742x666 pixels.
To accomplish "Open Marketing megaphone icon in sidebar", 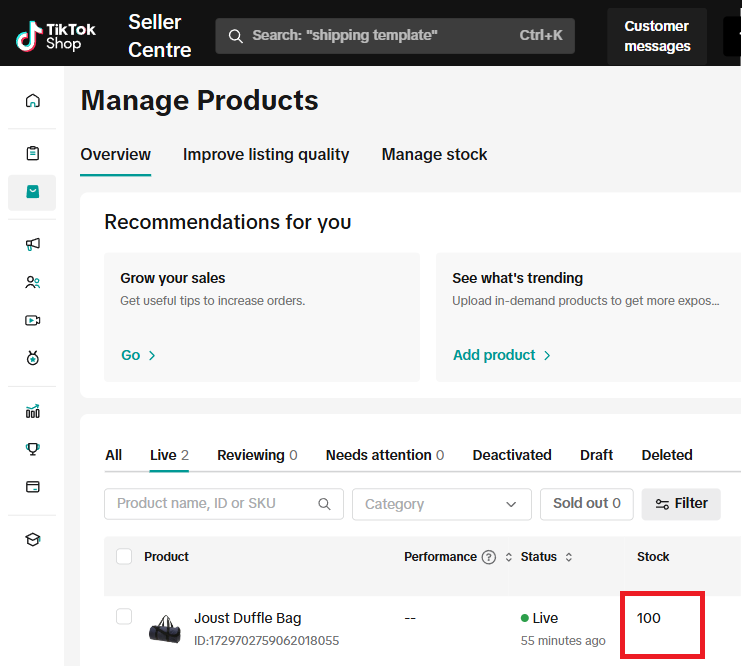I will [x=33, y=244].
